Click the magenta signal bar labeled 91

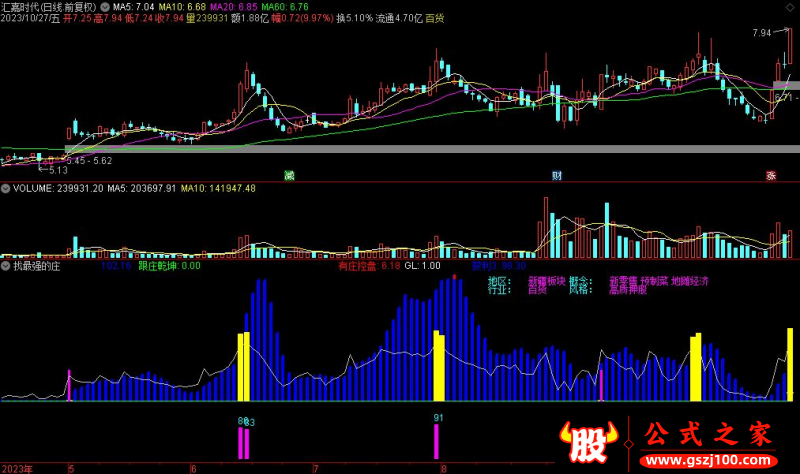point(436,442)
